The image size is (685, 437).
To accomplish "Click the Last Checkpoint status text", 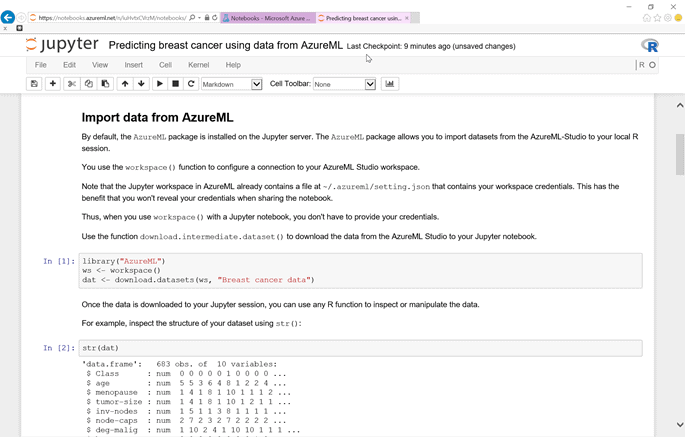I will [x=431, y=46].
